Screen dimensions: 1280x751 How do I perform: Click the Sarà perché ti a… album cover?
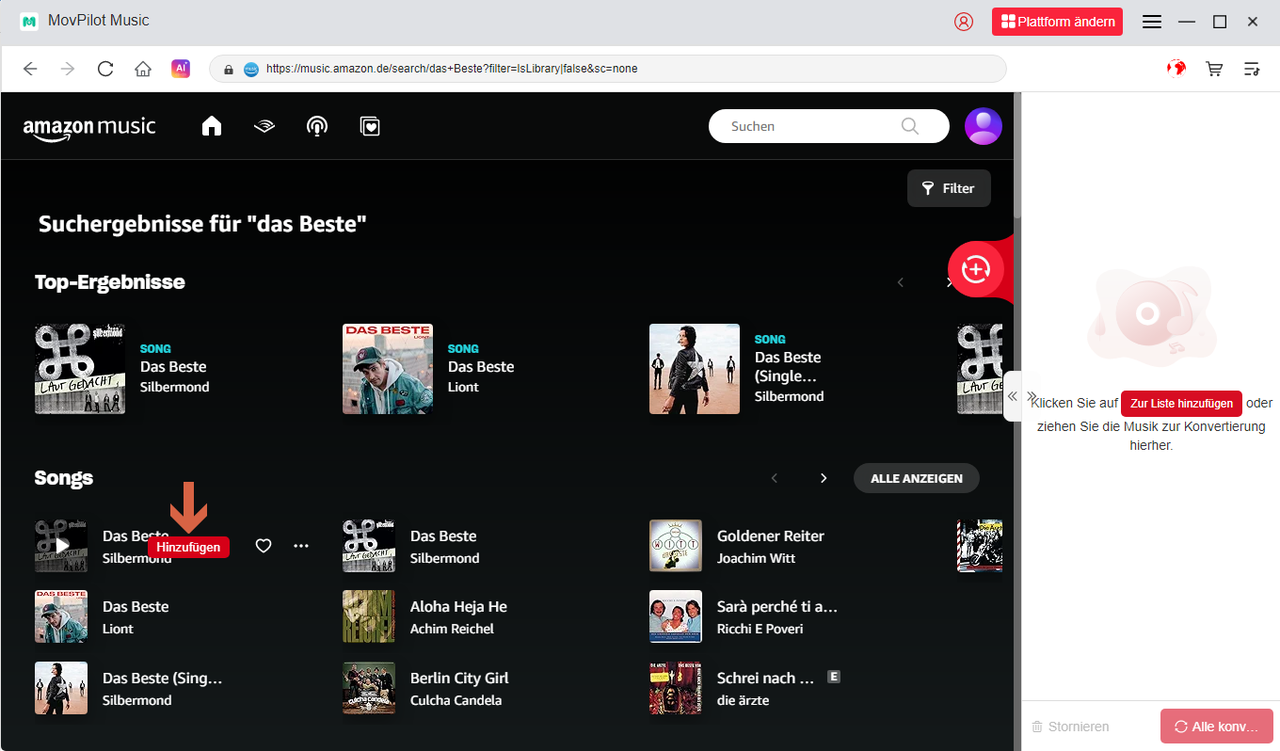pos(676,617)
